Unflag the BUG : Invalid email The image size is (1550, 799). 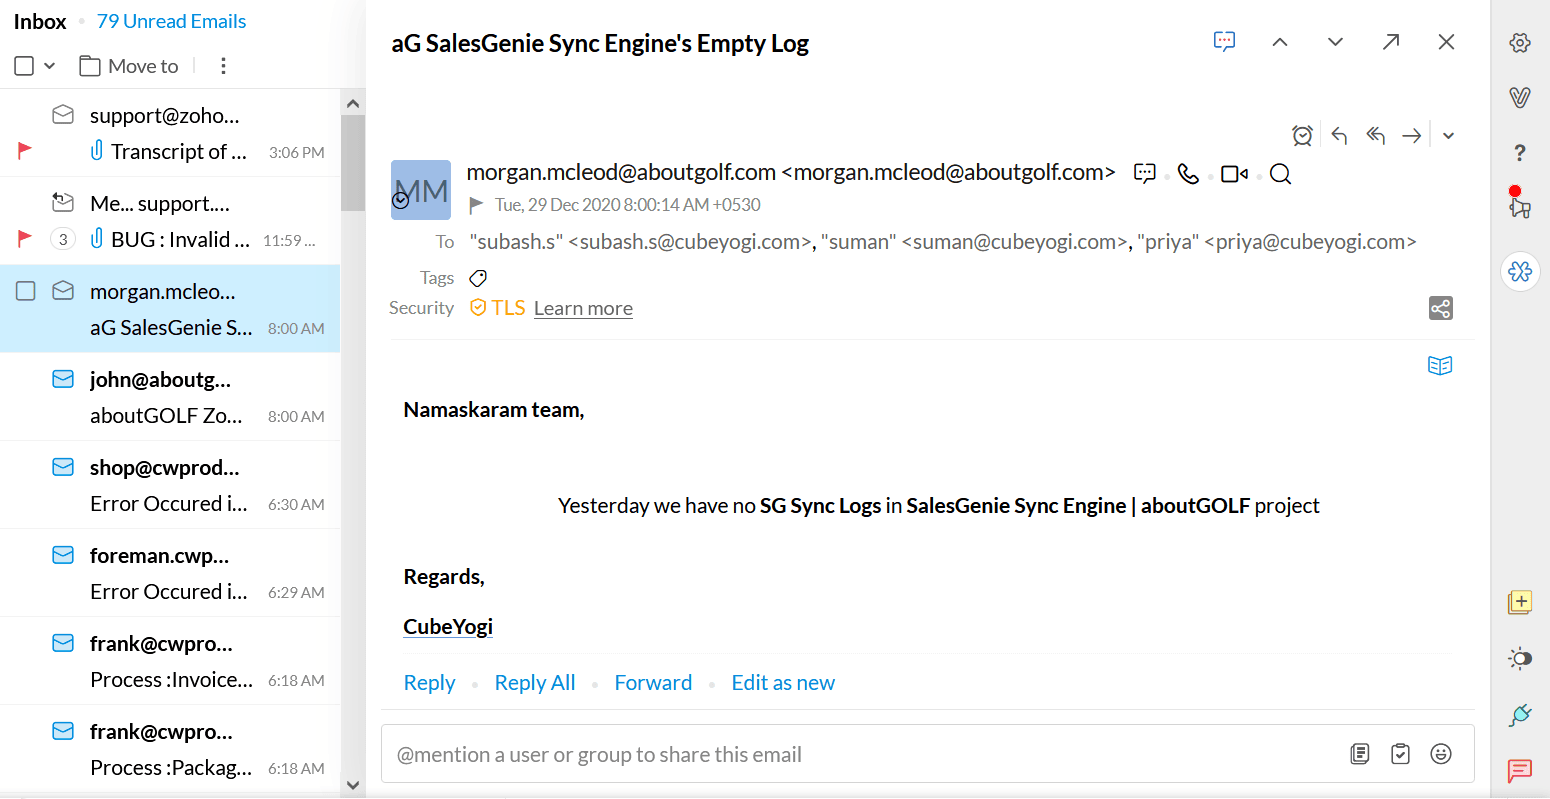click(x=25, y=239)
